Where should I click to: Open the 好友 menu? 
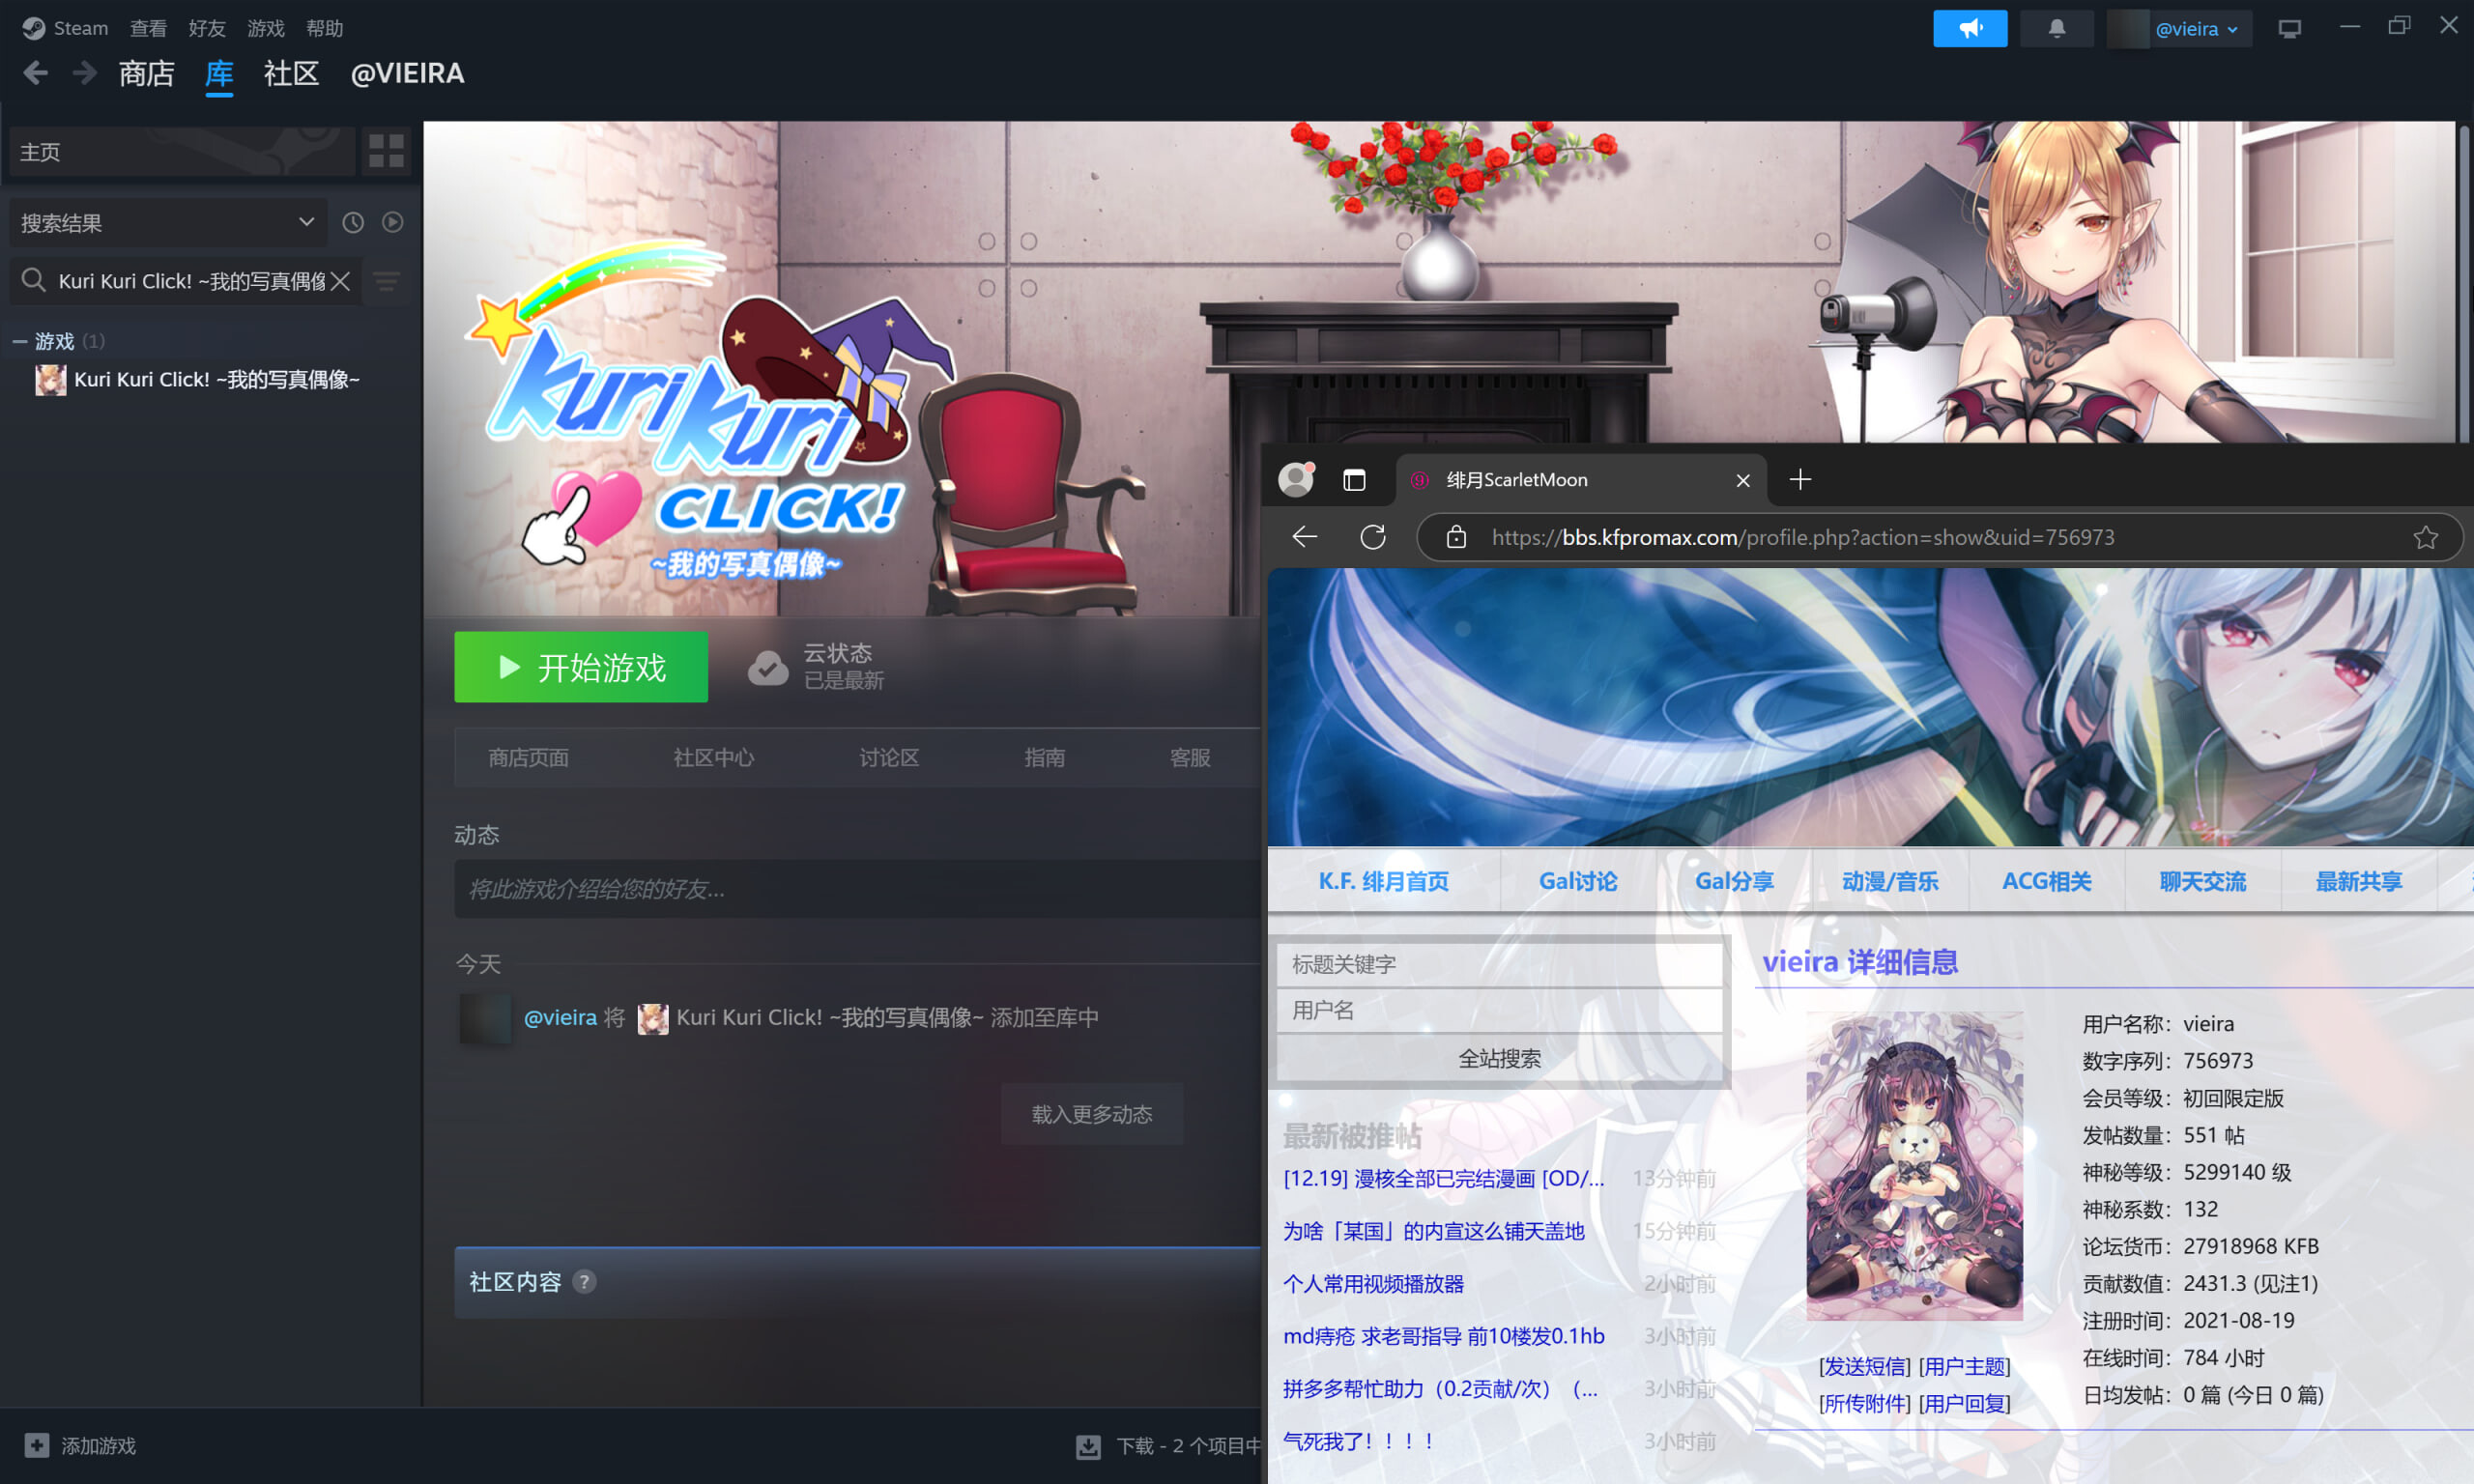[207, 28]
